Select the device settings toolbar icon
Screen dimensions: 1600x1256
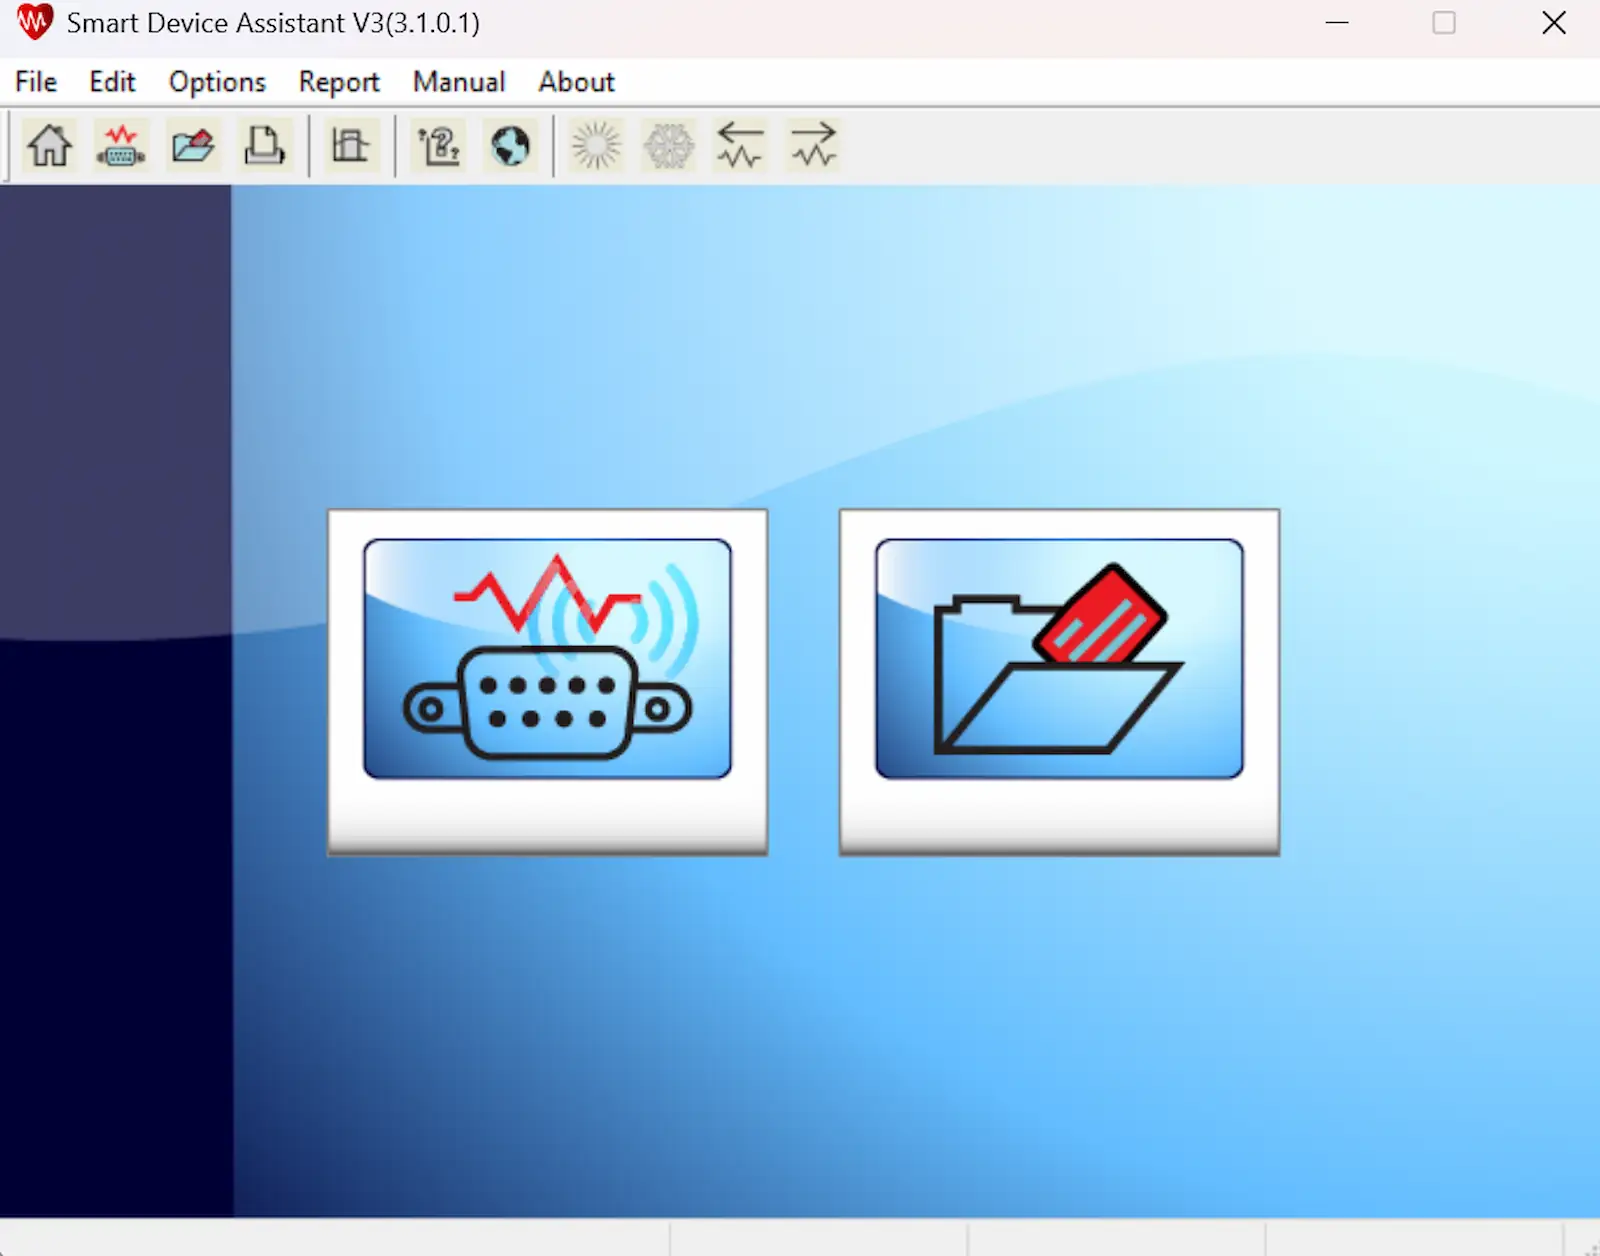pyautogui.click(x=352, y=145)
